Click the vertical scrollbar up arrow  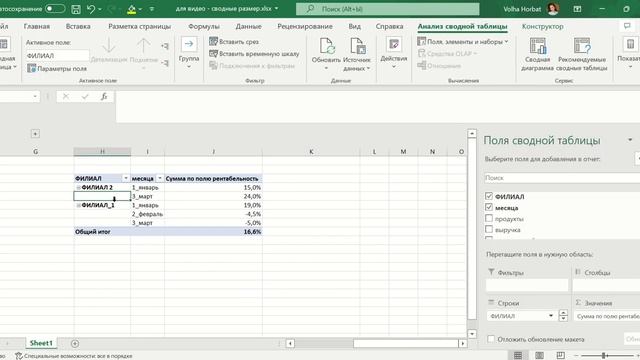tap(472, 133)
